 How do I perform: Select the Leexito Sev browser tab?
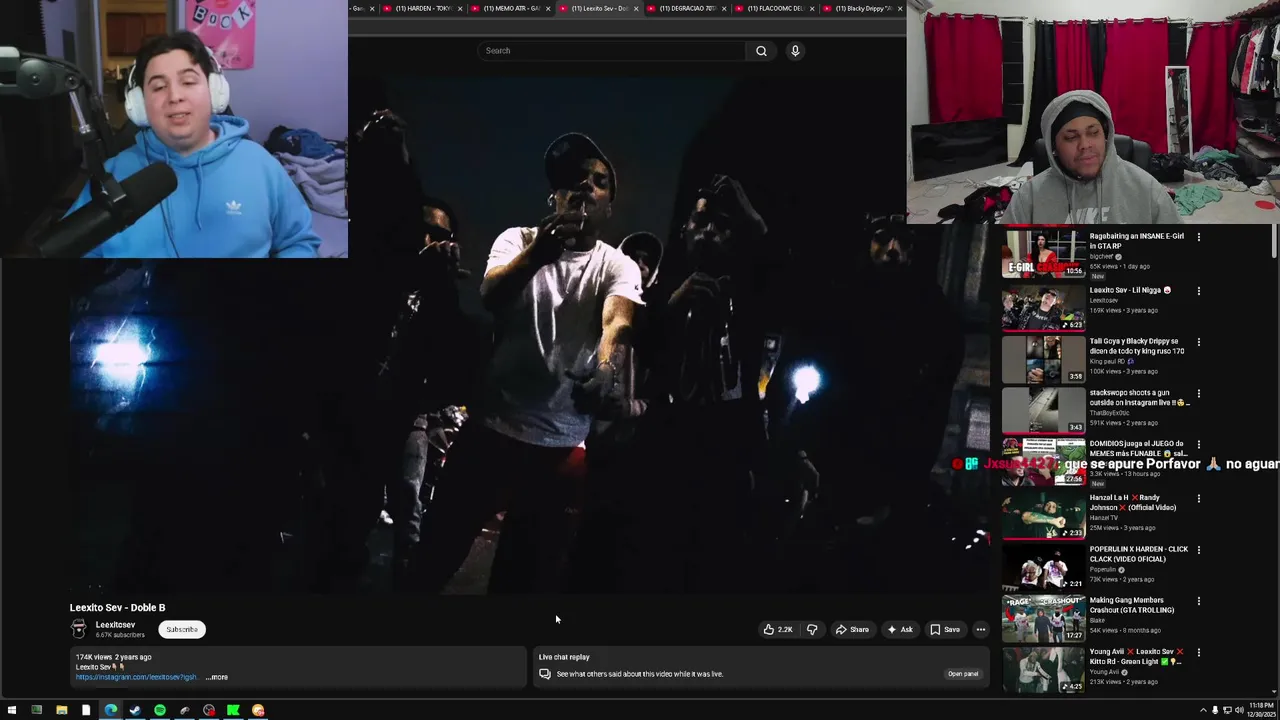click(x=599, y=8)
